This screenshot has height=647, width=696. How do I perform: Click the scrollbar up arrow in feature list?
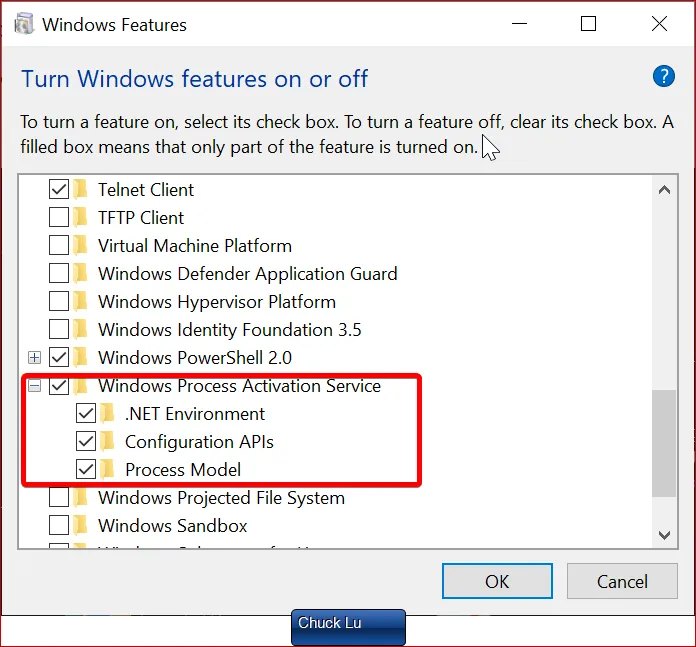[x=663, y=189]
